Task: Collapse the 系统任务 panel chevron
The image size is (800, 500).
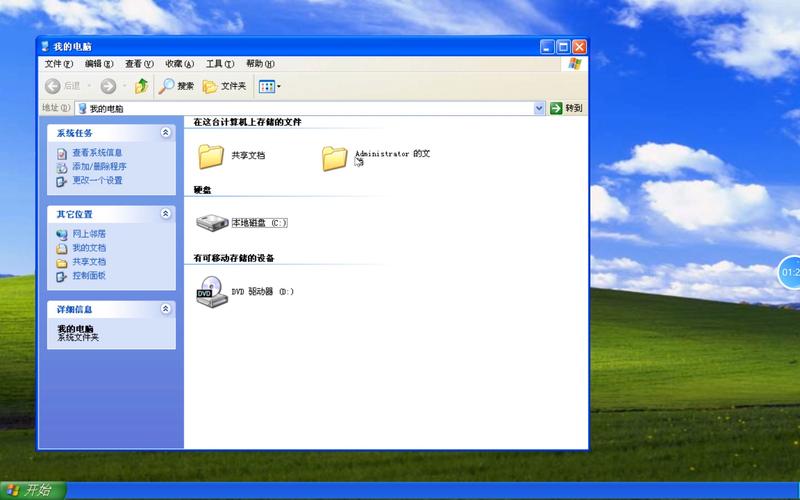Action: (x=165, y=132)
